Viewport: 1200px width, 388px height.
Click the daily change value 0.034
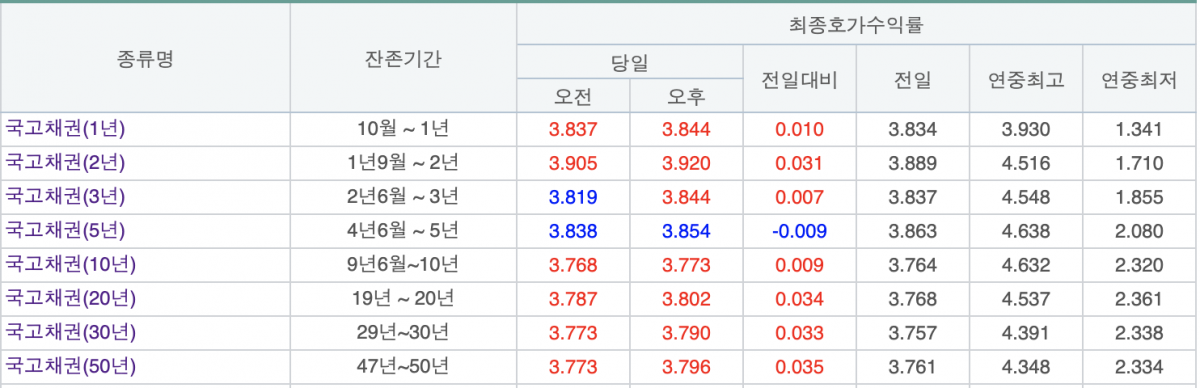coord(799,298)
